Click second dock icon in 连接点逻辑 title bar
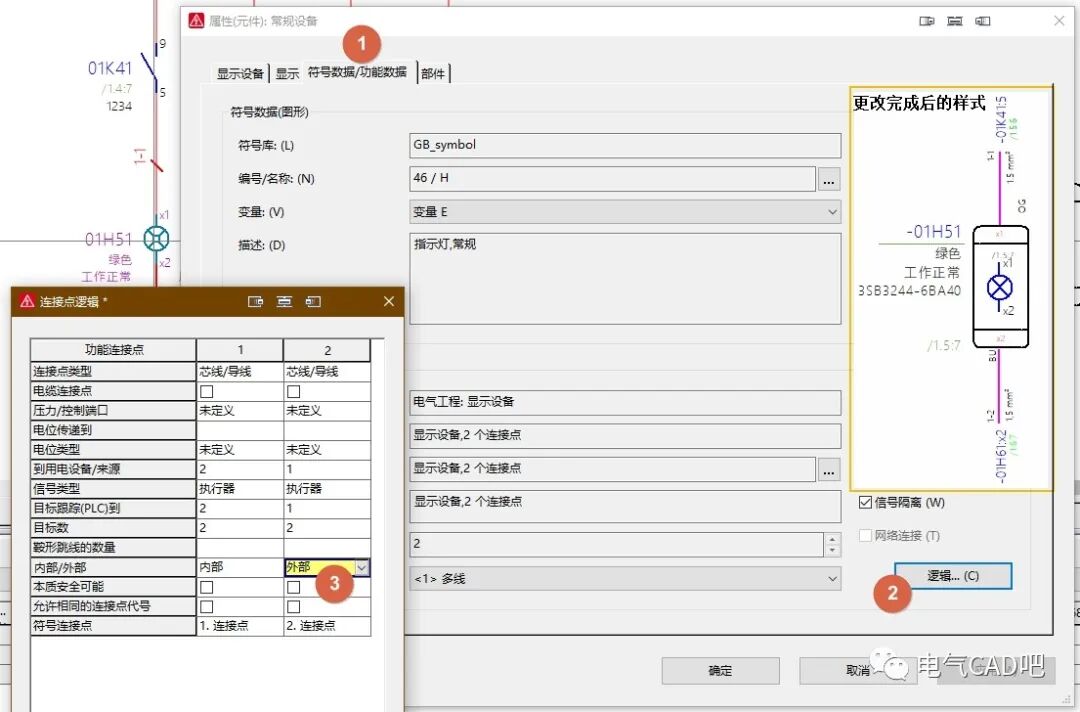Viewport: 1080px width, 712px height. (284, 302)
